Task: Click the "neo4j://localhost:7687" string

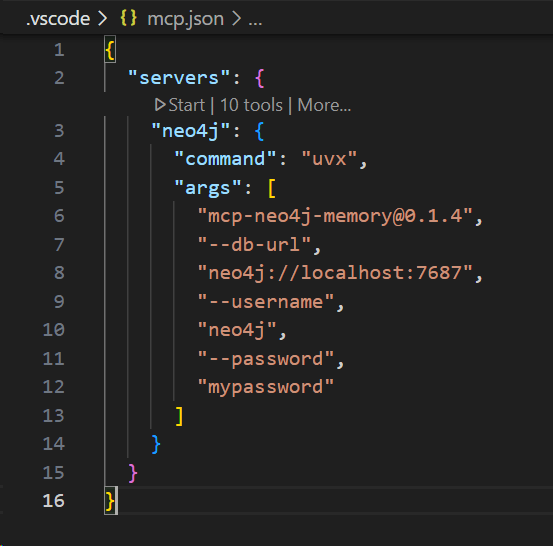Action: [335, 273]
